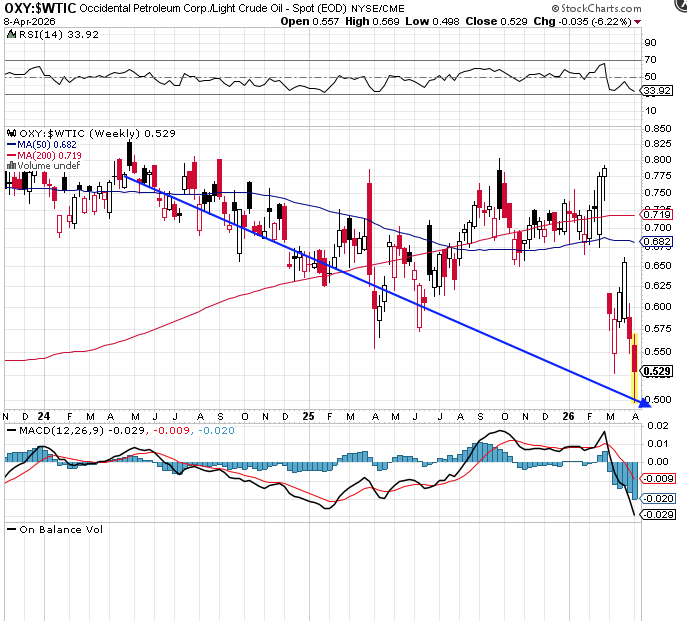This screenshot has height=621, width=687.
Task: Click the 0.02 label on MACD axis
Action: [658, 426]
